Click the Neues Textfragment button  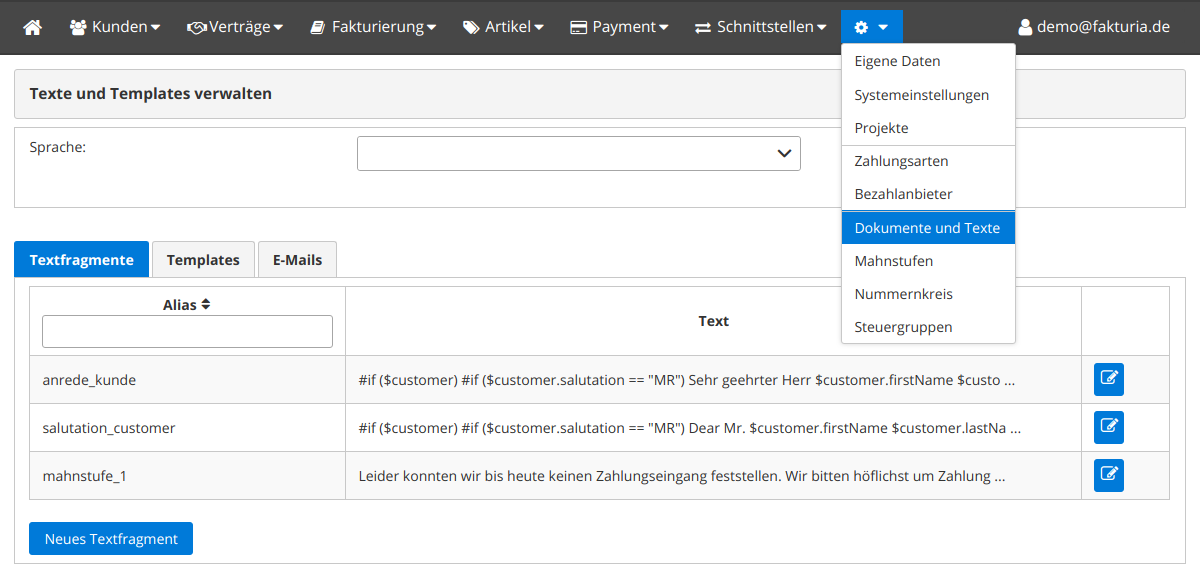(111, 539)
